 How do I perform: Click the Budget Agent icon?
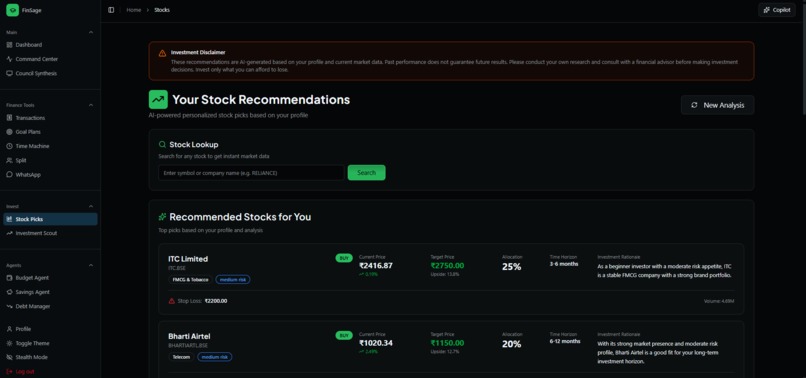click(x=9, y=278)
